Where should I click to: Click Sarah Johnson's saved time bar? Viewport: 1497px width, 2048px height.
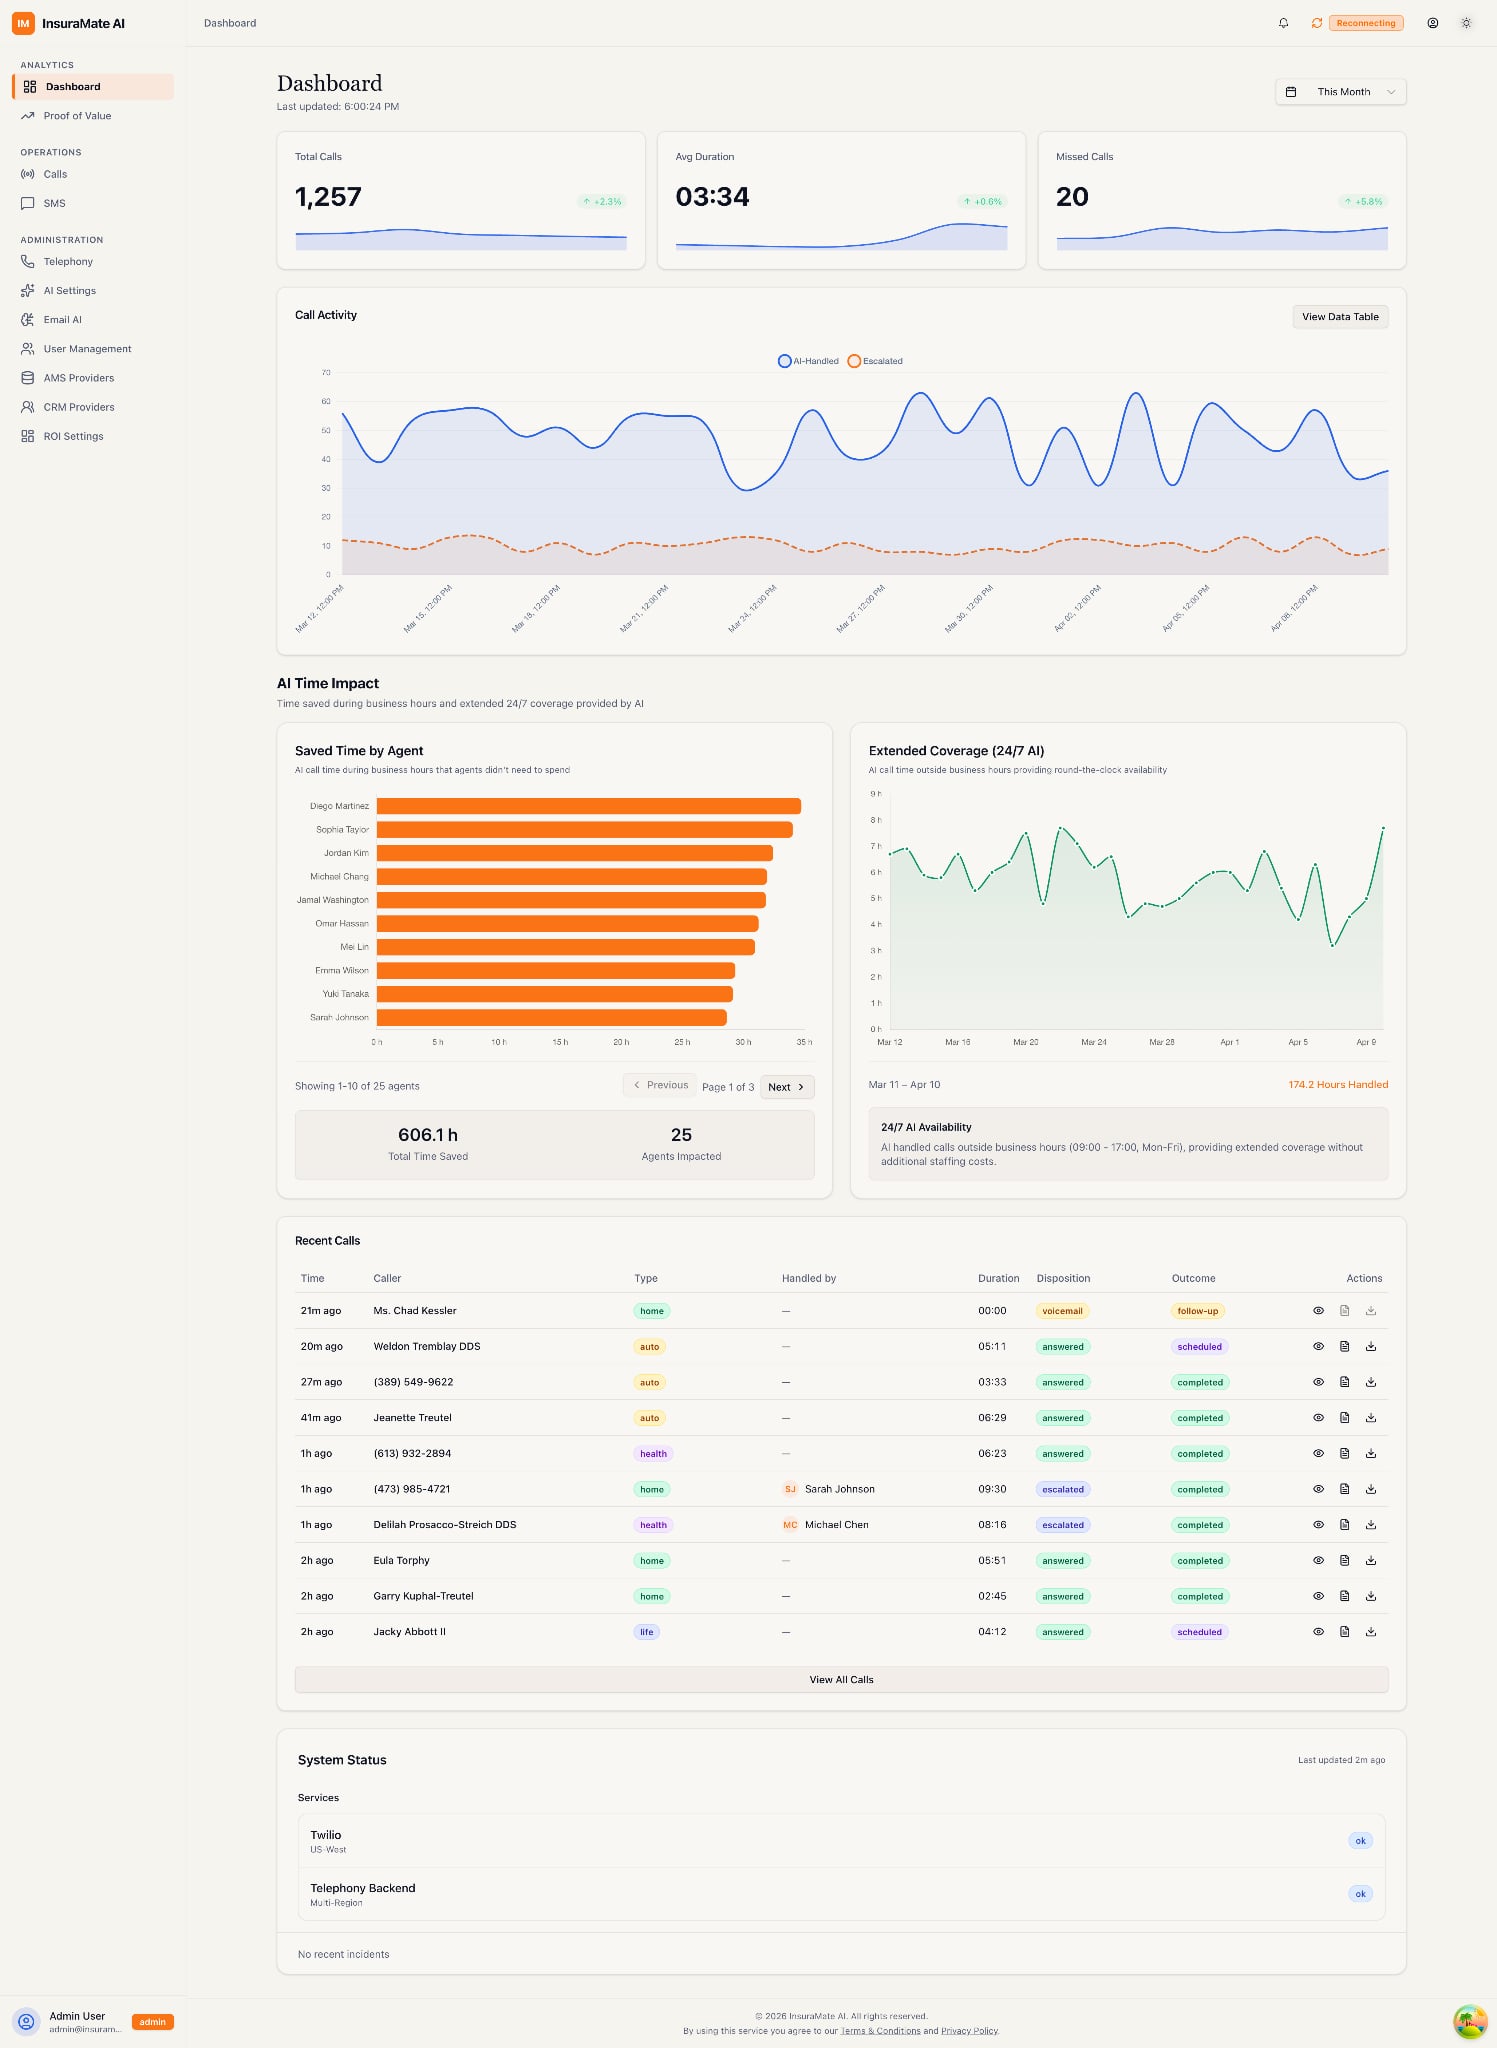pyautogui.click(x=552, y=1018)
